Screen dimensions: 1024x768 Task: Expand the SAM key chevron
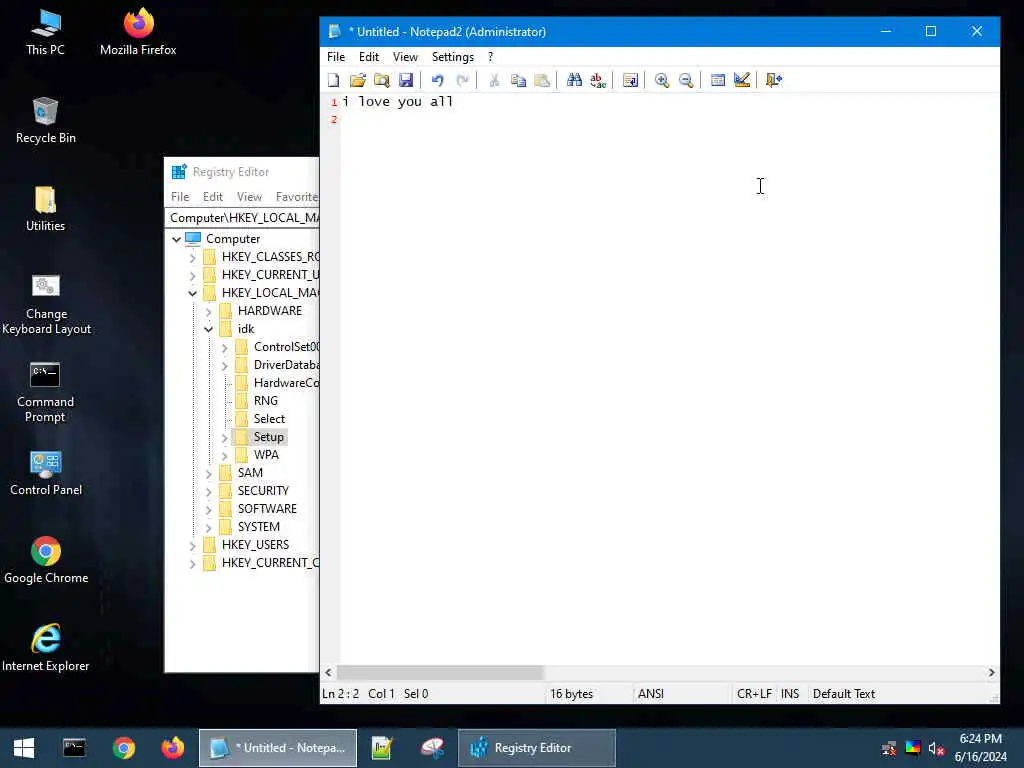(x=209, y=473)
